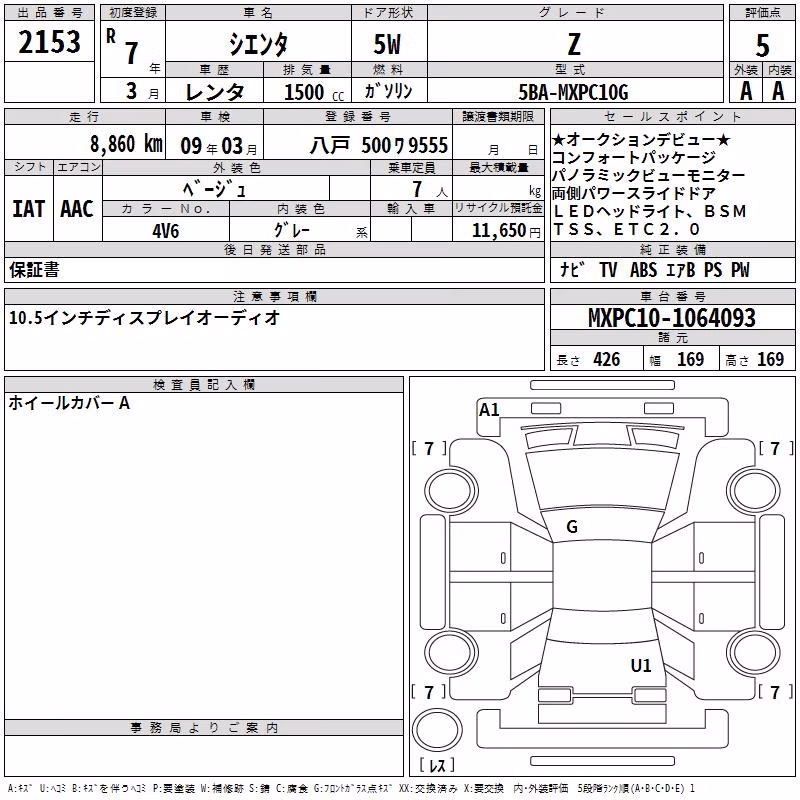Click the history value レンタ
The image size is (800, 800).
point(215,92)
